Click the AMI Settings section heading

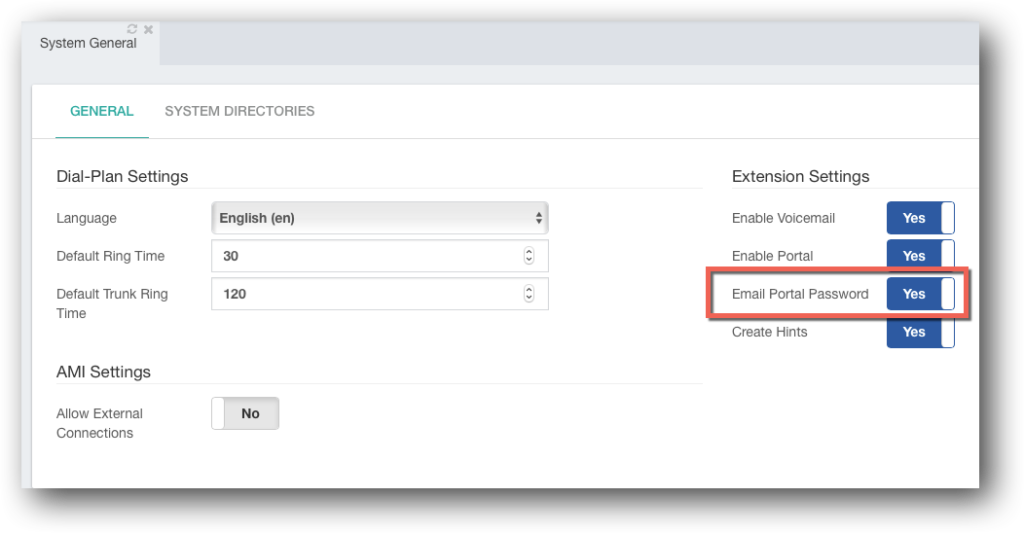coord(103,372)
